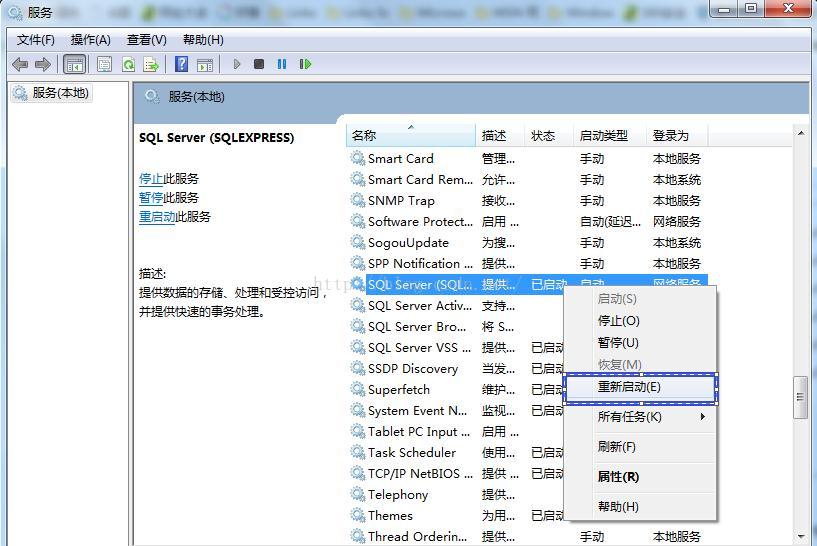This screenshot has width=817, height=546.
Task: Select the SQL Server VSS service row
Action: [455, 348]
